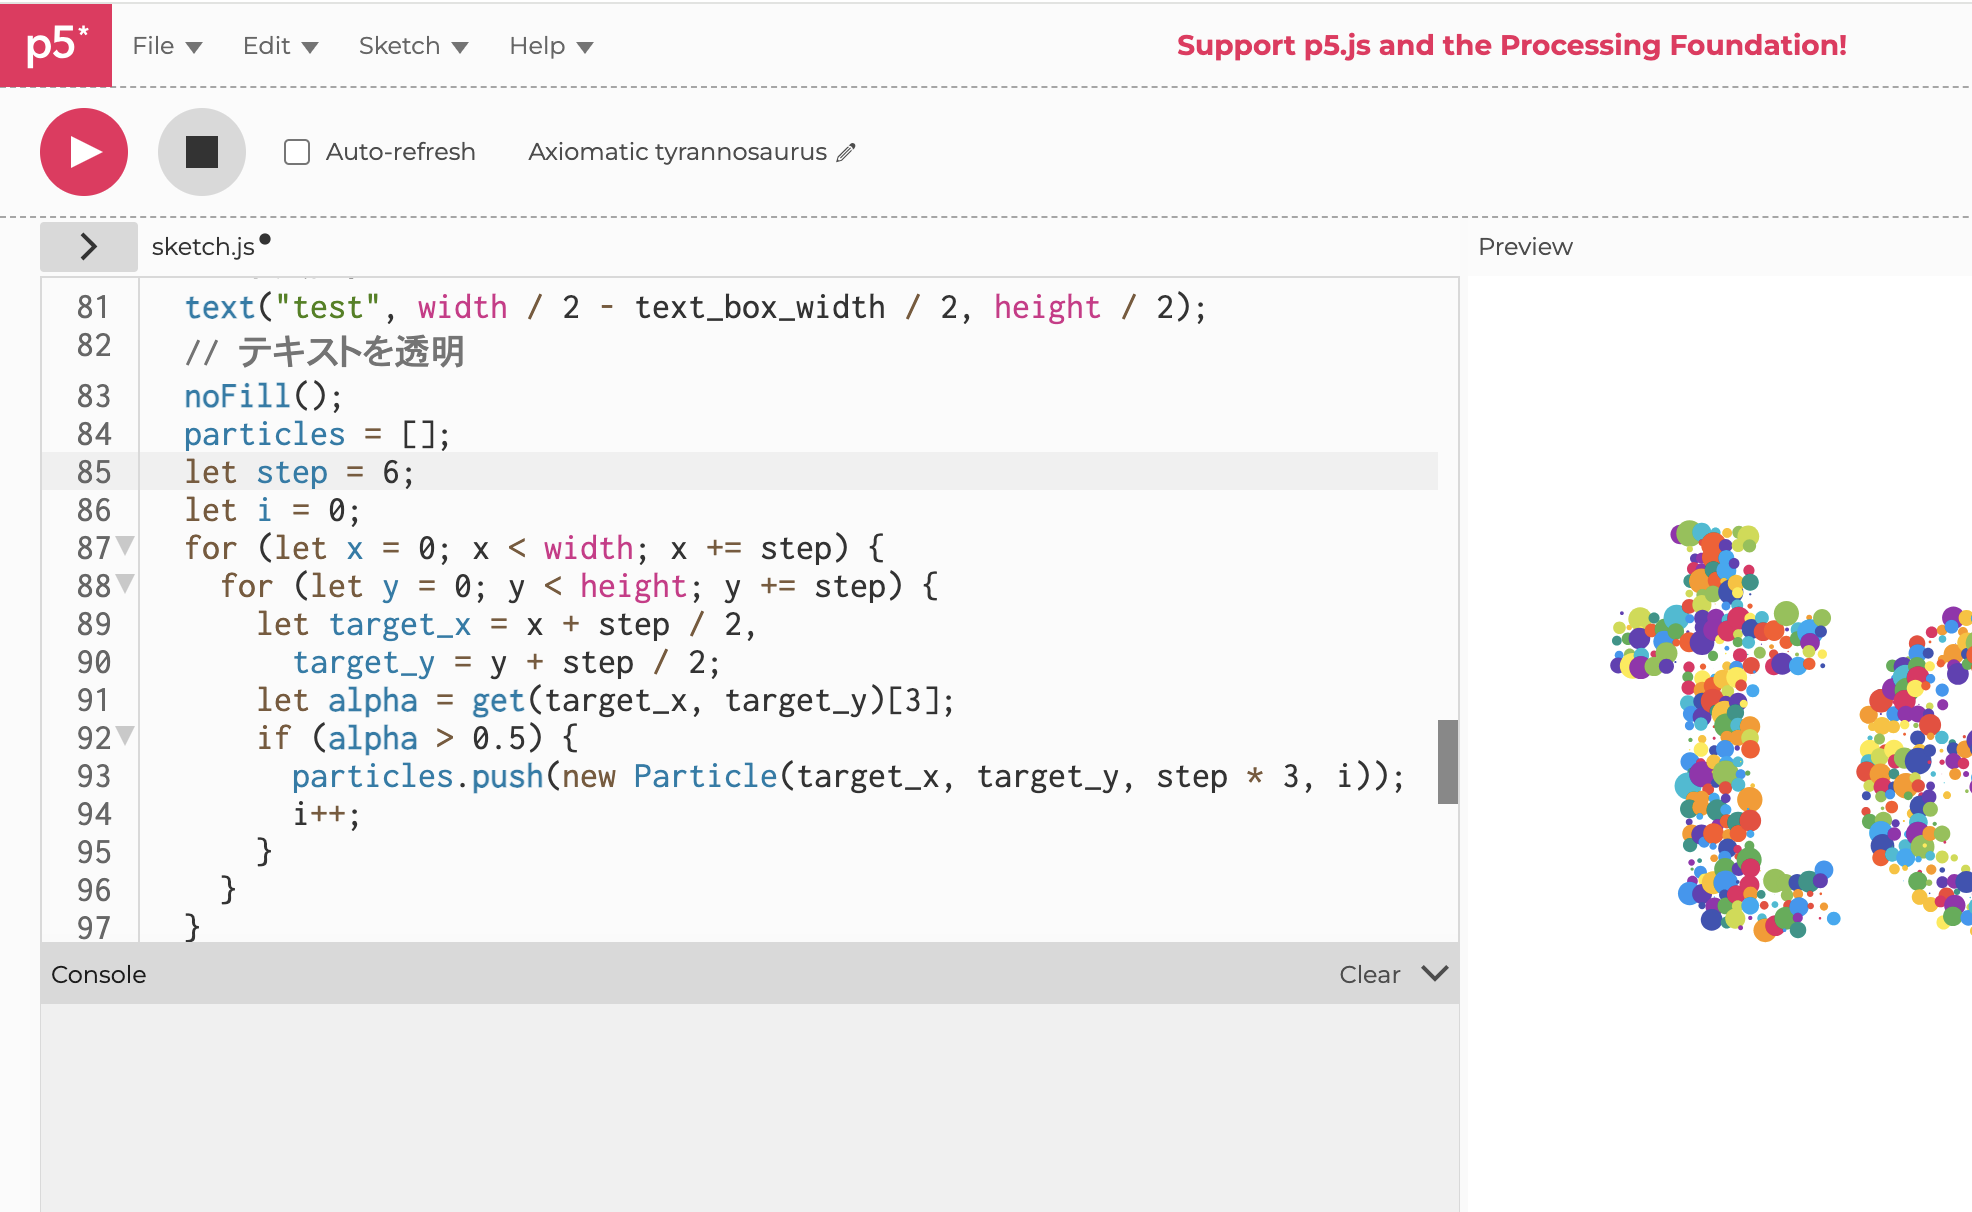This screenshot has width=1972, height=1212.
Task: Rename the sketch using the pencil icon
Action: (846, 152)
